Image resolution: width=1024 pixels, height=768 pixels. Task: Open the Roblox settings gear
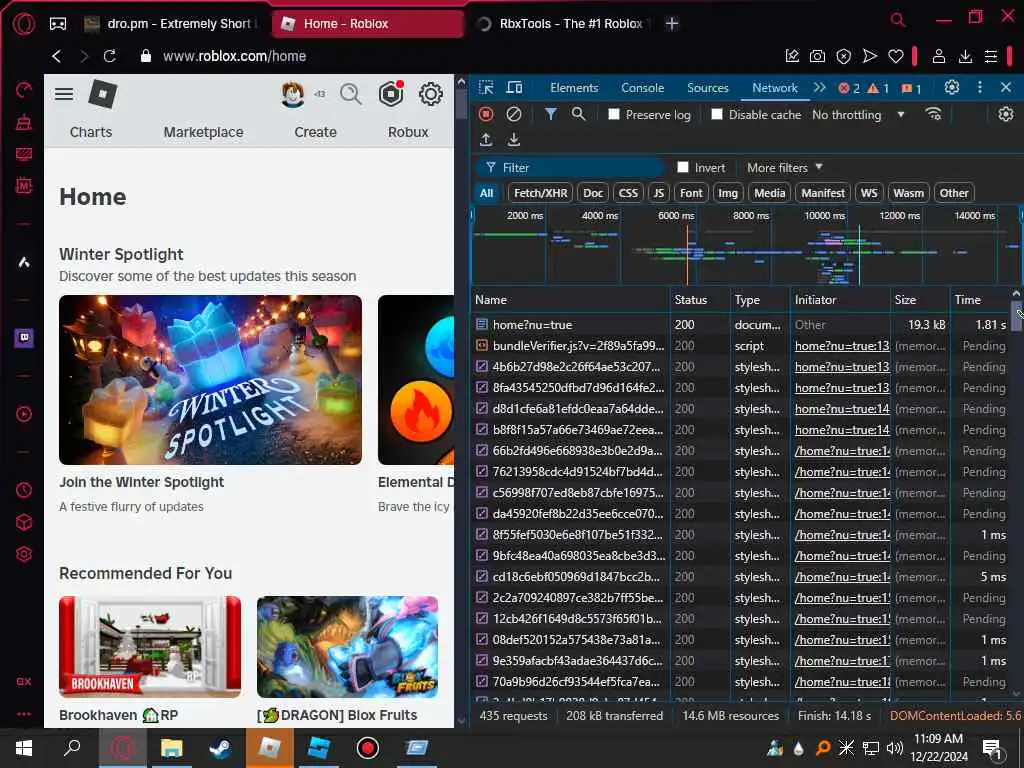click(431, 95)
